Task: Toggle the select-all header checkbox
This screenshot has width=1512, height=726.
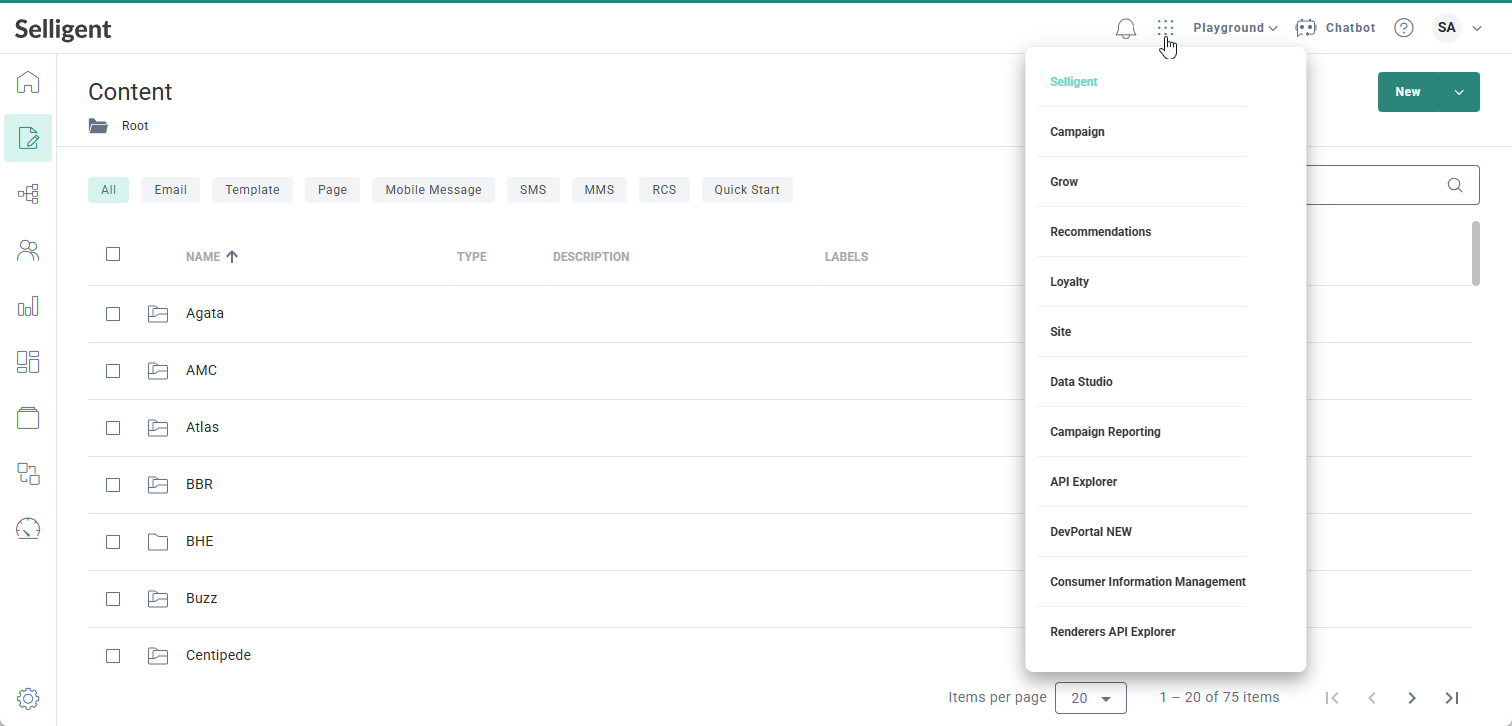Action: (x=113, y=254)
